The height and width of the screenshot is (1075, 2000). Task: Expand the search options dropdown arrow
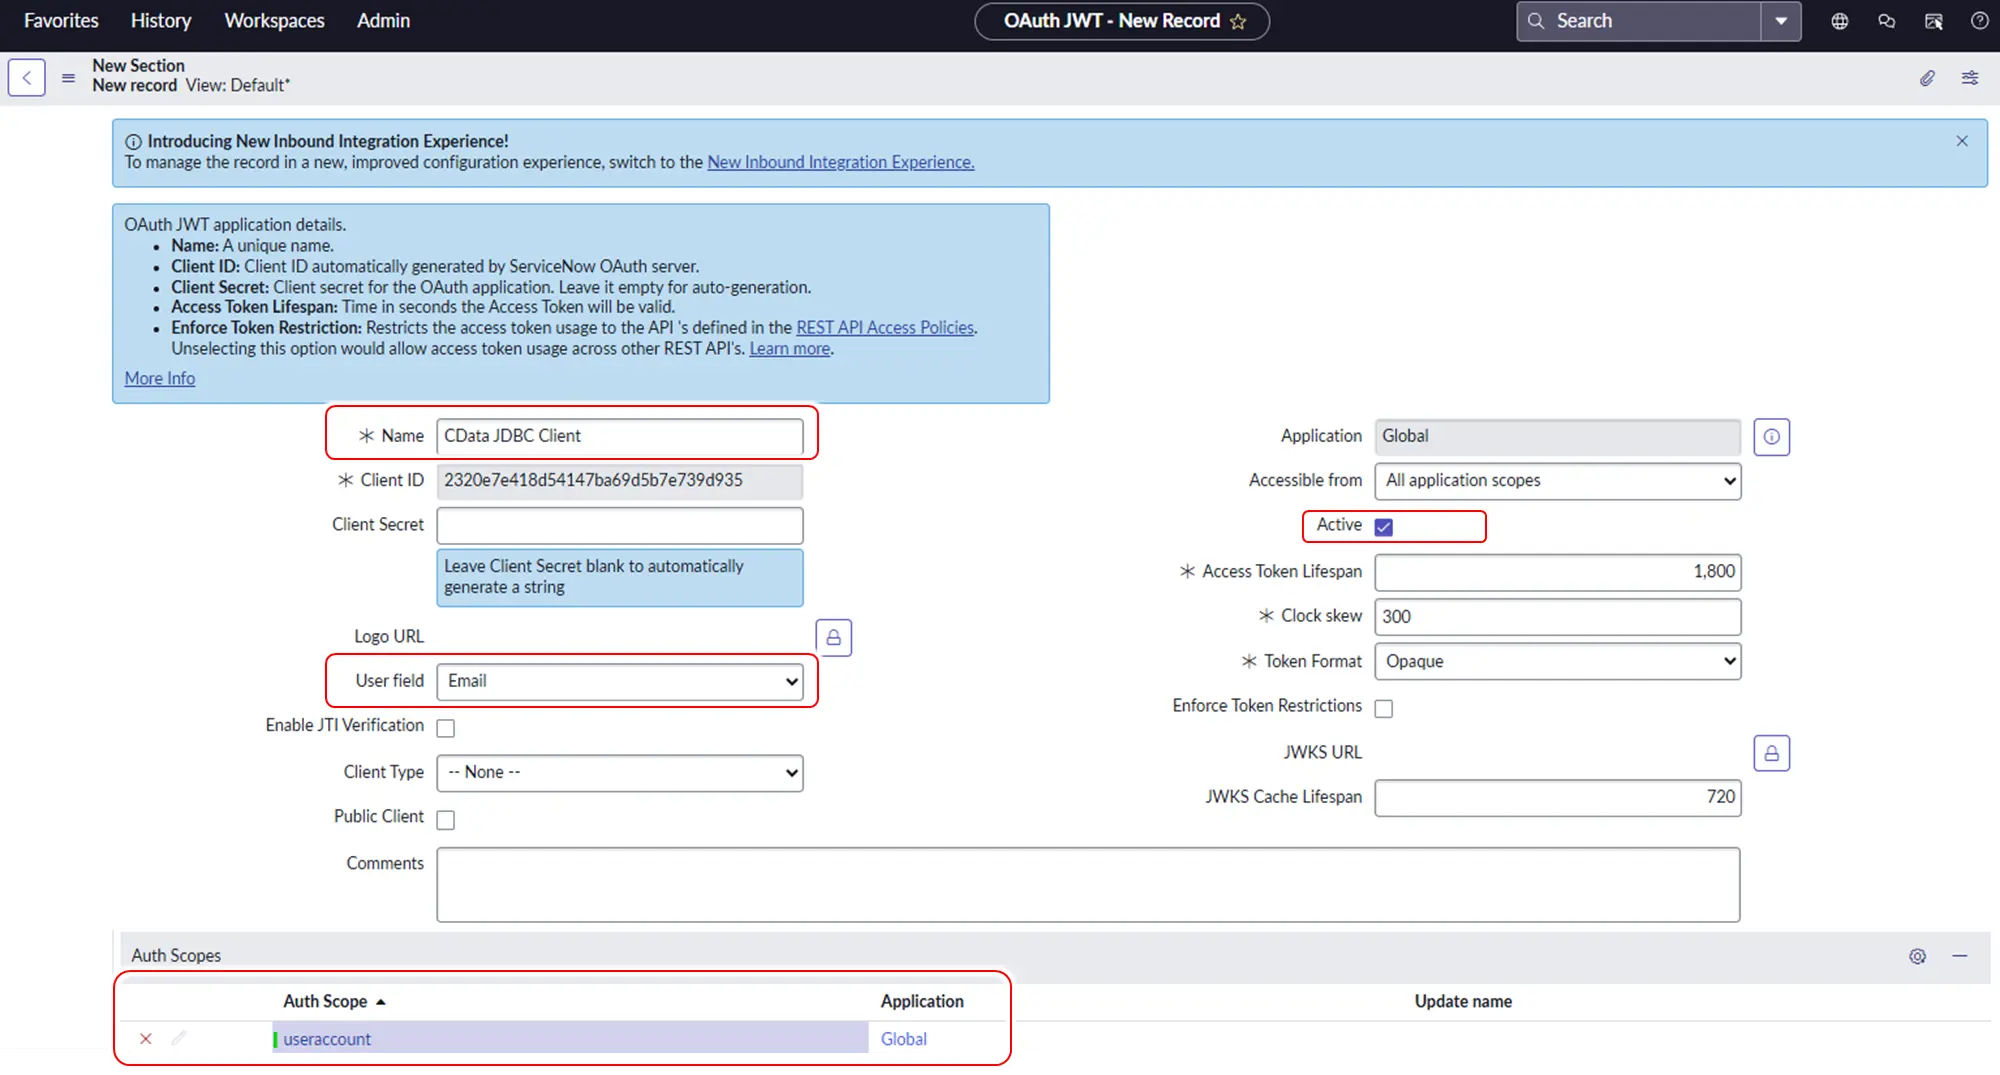[x=1781, y=21]
